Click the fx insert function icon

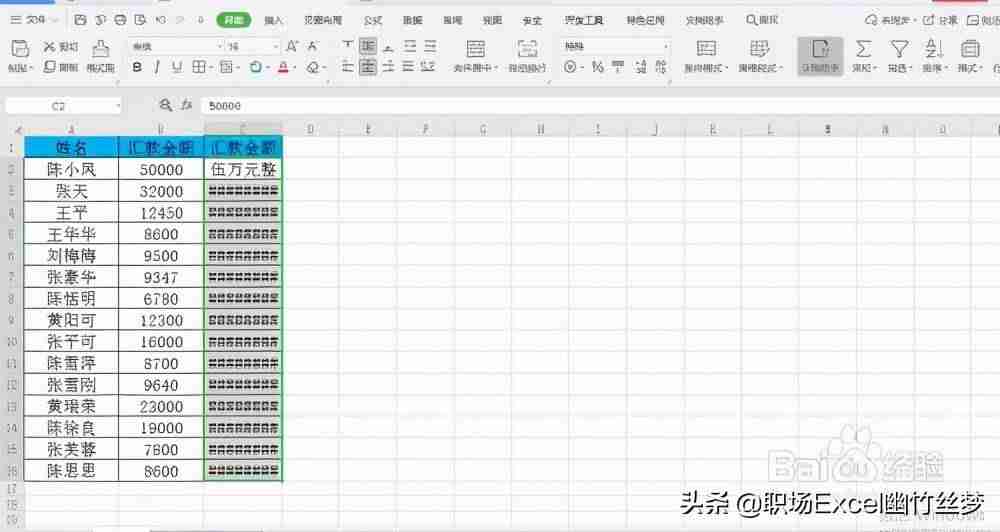click(186, 105)
